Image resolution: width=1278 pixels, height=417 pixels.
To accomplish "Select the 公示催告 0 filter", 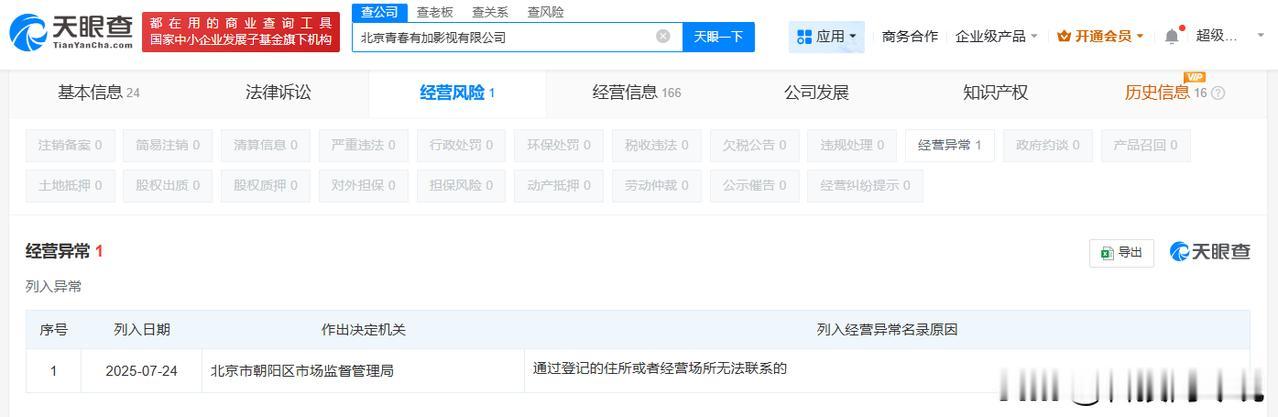I will coord(754,185).
